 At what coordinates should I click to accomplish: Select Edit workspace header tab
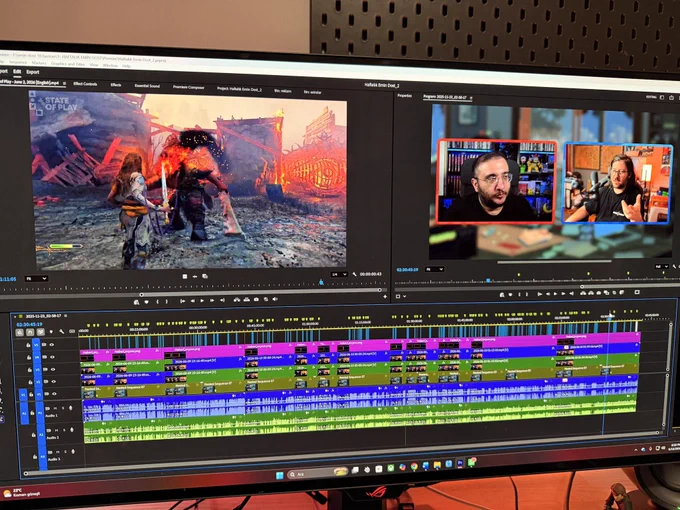click(17, 72)
